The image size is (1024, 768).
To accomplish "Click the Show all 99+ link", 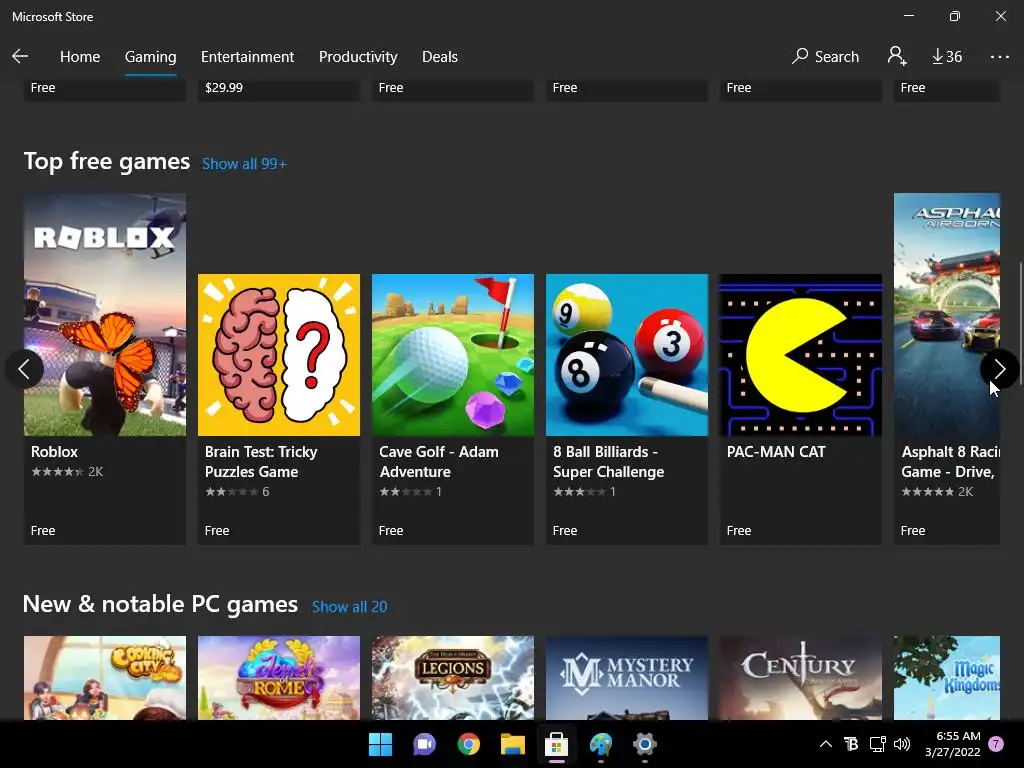I will (x=244, y=164).
